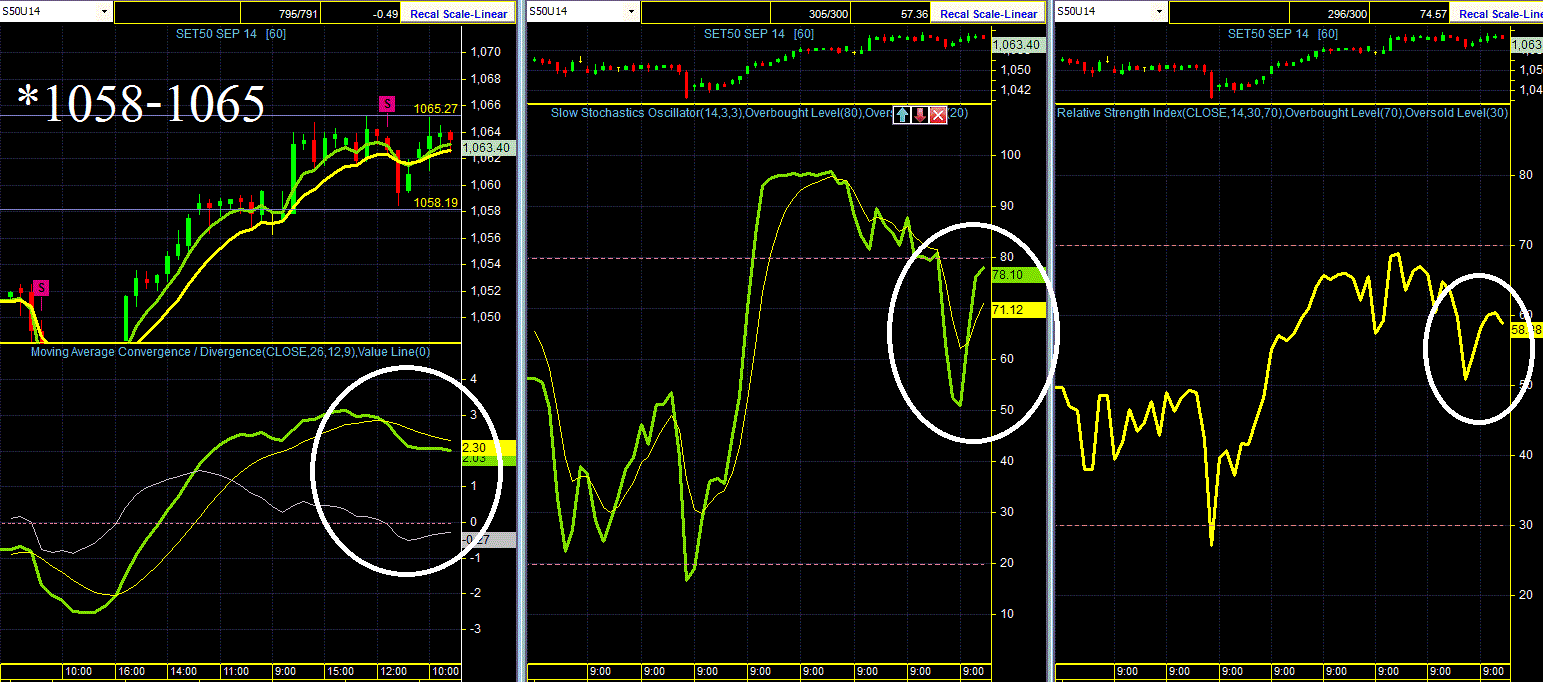Screen dimensions: 1543x682
Task: Click the SET50 SEP 14 [60] title in the left chart
Action: (230, 33)
